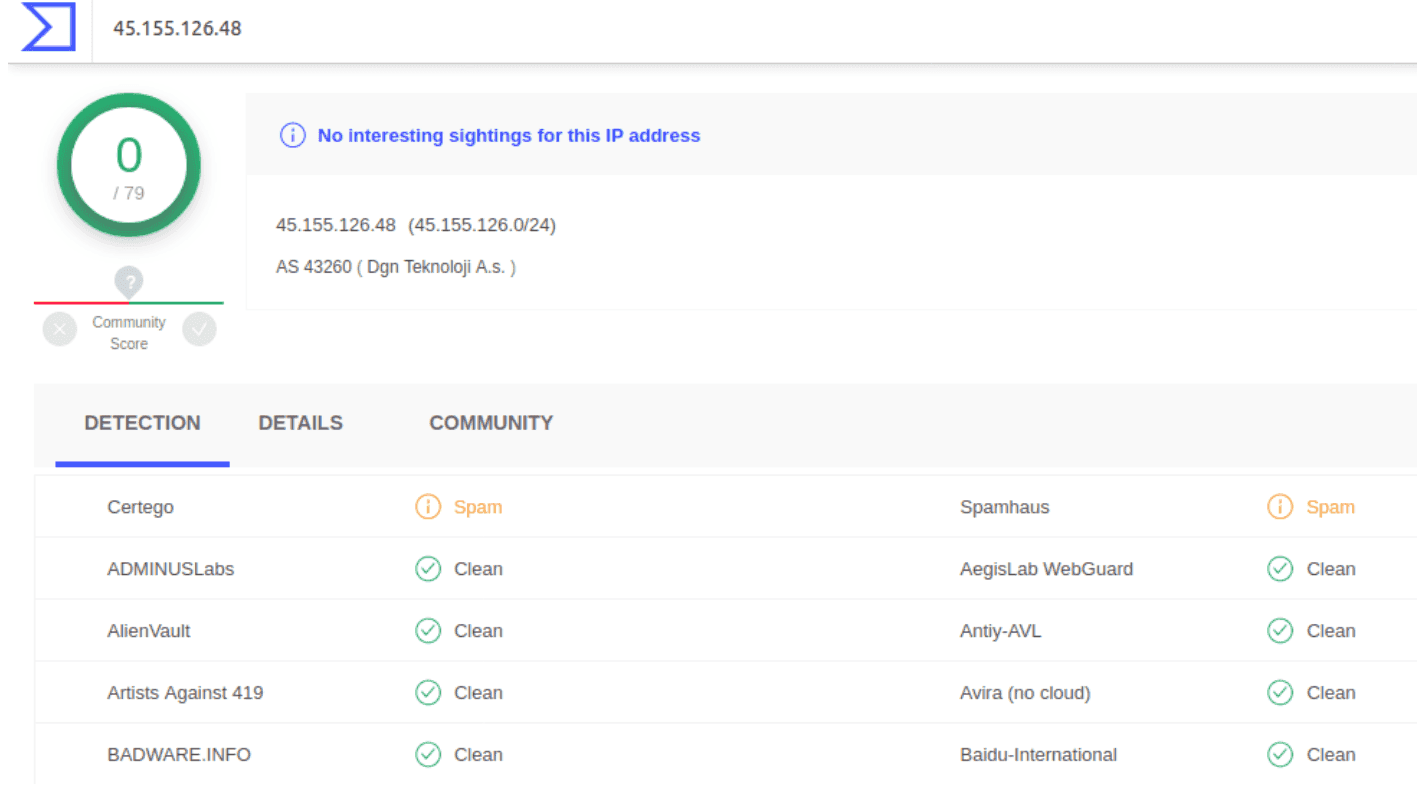The image size is (1422, 800).
Task: Click Certego's orange Spam warning icon
Action: pyautogui.click(x=428, y=507)
